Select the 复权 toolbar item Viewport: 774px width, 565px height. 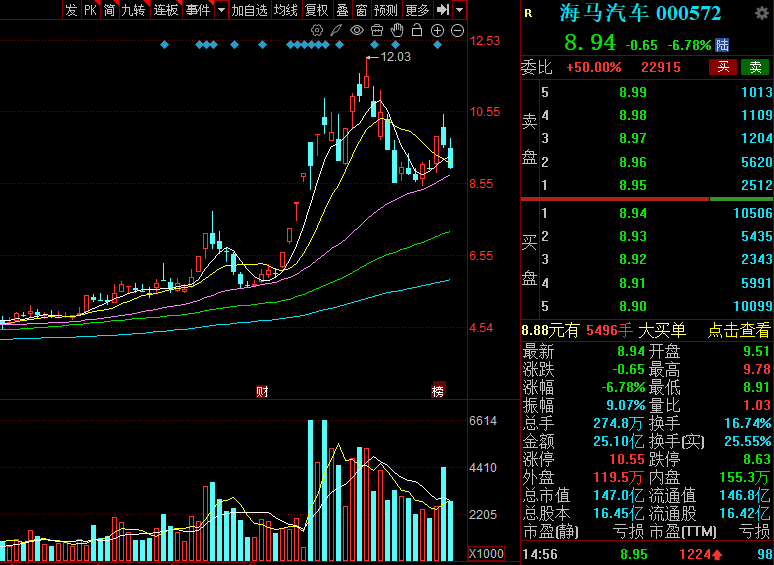(316, 9)
